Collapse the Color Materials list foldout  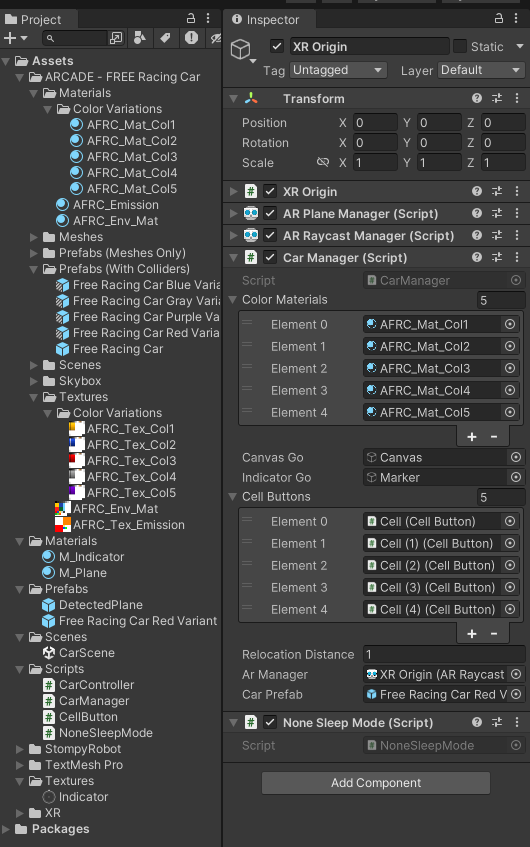click(233, 299)
